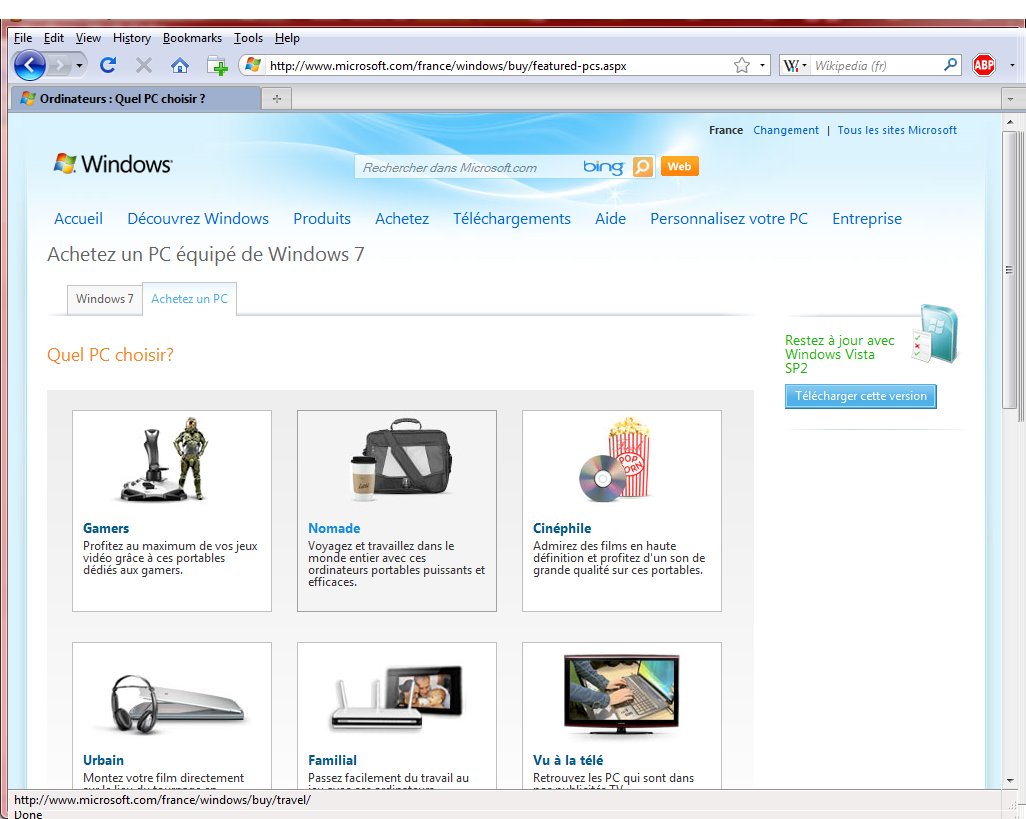
Task: Open the Découvrez Windows navigation link
Action: (x=198, y=218)
